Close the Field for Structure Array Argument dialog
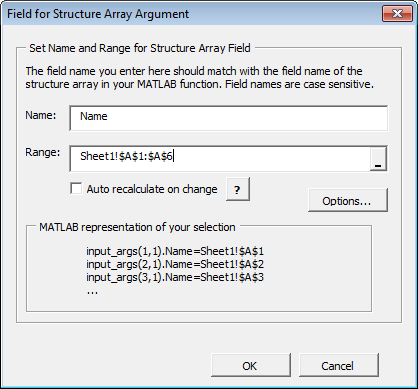 [397, 14]
